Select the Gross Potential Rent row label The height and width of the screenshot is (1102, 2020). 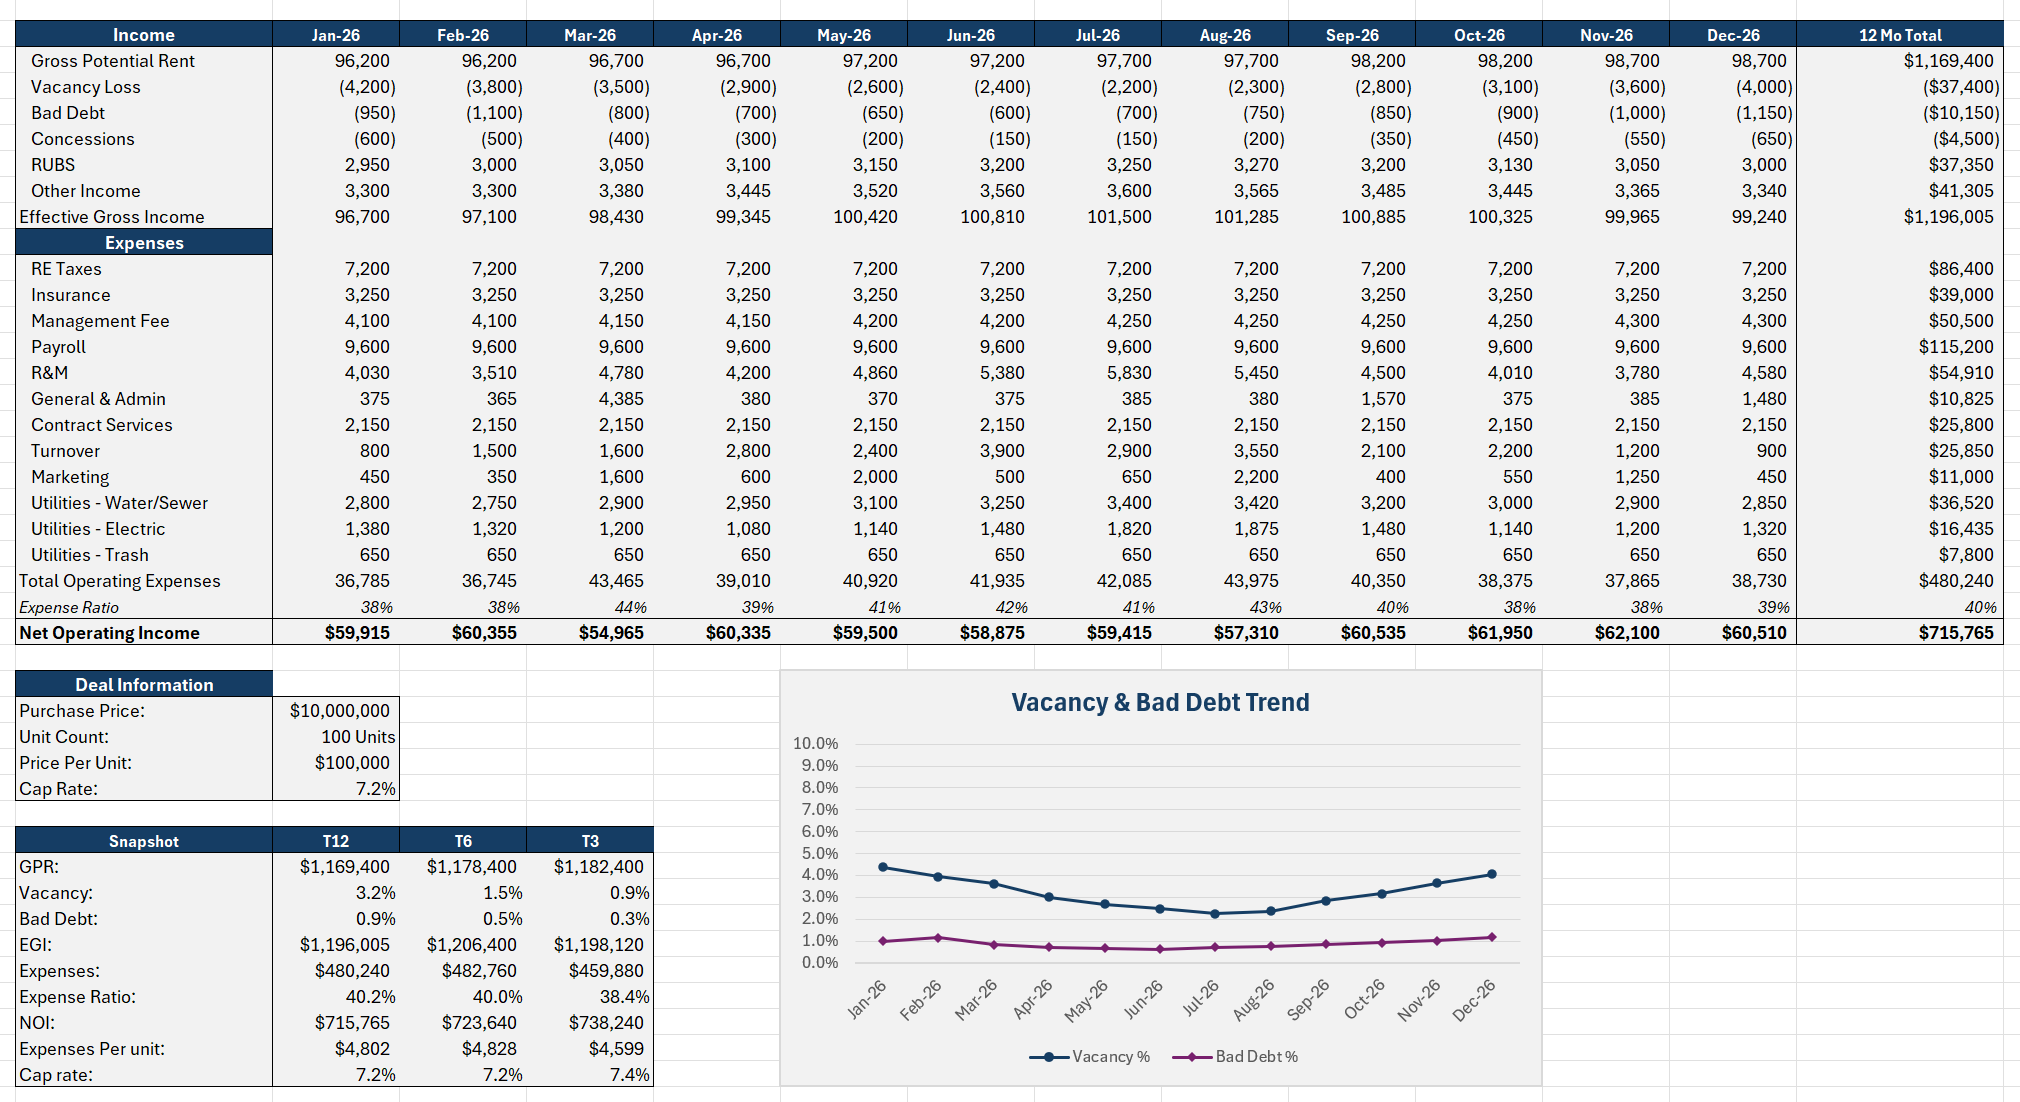tap(113, 61)
